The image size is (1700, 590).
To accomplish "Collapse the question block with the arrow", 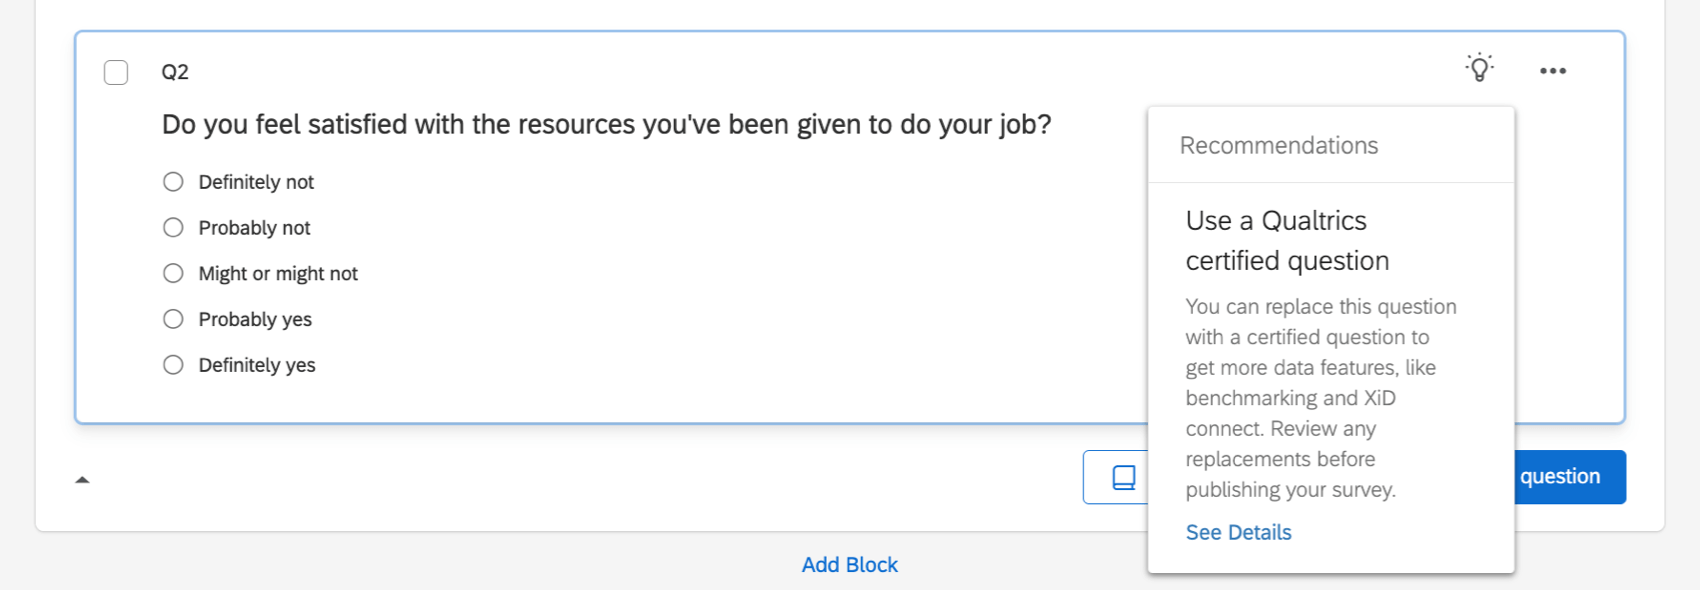I will pyautogui.click(x=82, y=479).
